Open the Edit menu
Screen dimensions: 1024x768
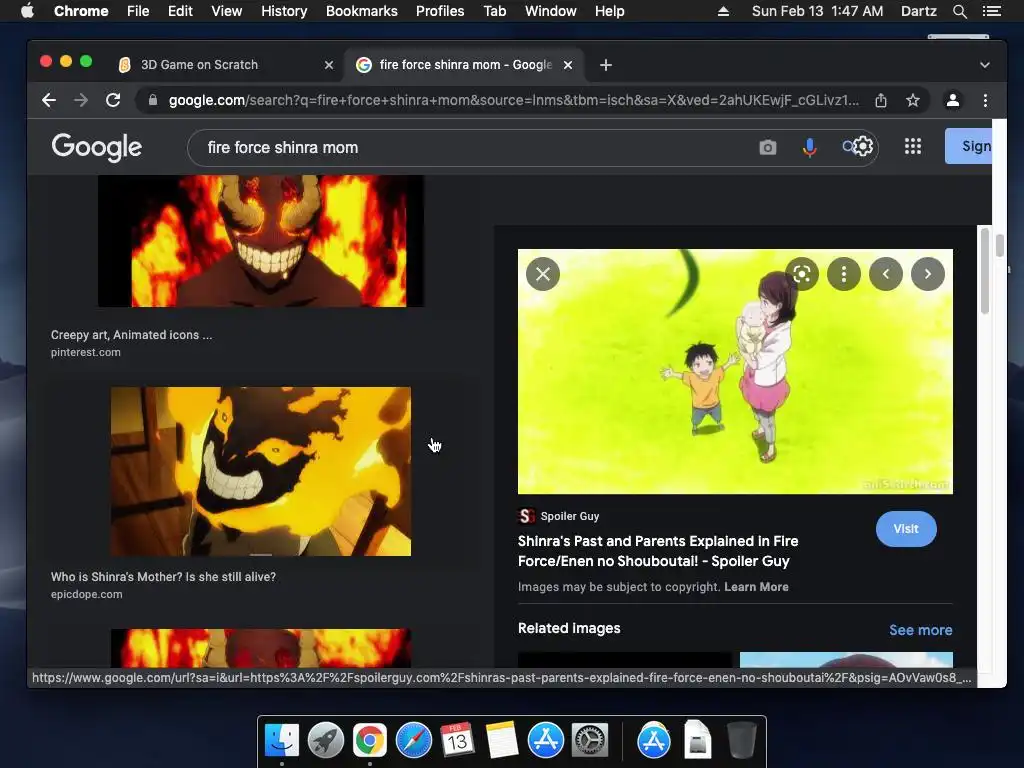coord(180,11)
